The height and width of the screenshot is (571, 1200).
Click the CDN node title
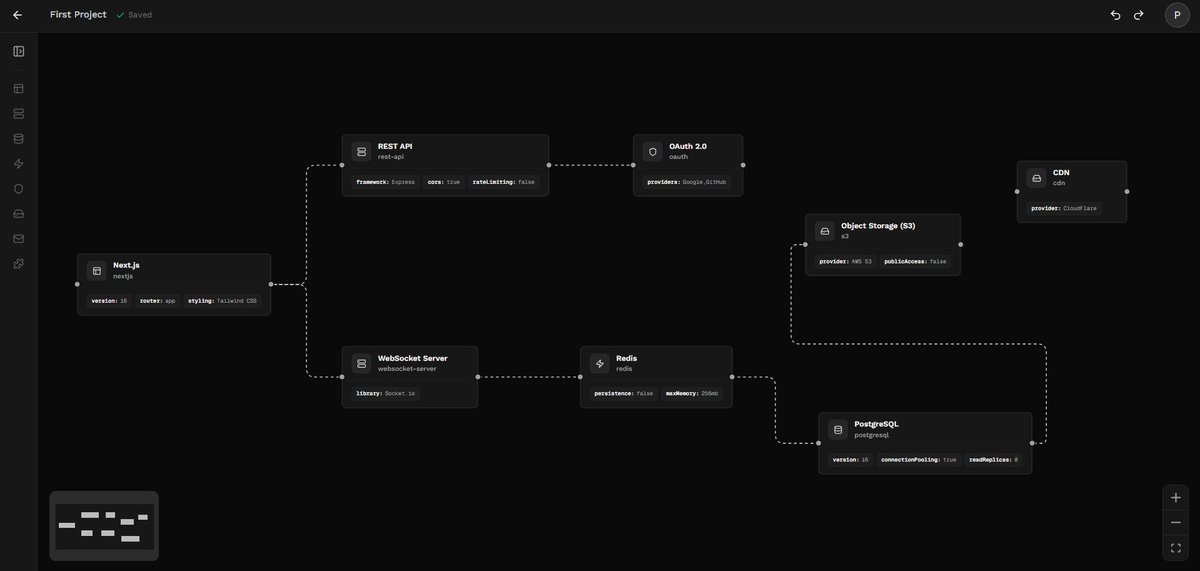1061,172
